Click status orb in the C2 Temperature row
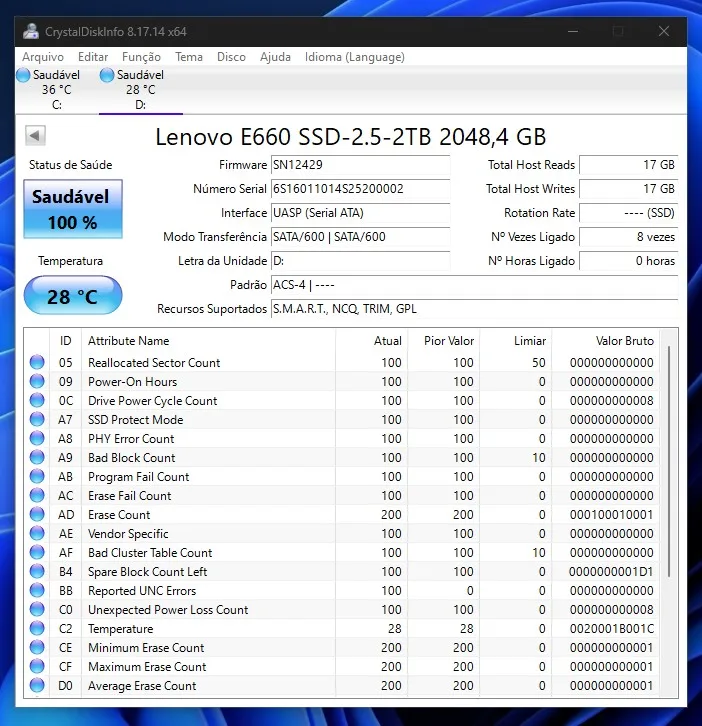Viewport: 702px width, 726px height. click(37, 628)
